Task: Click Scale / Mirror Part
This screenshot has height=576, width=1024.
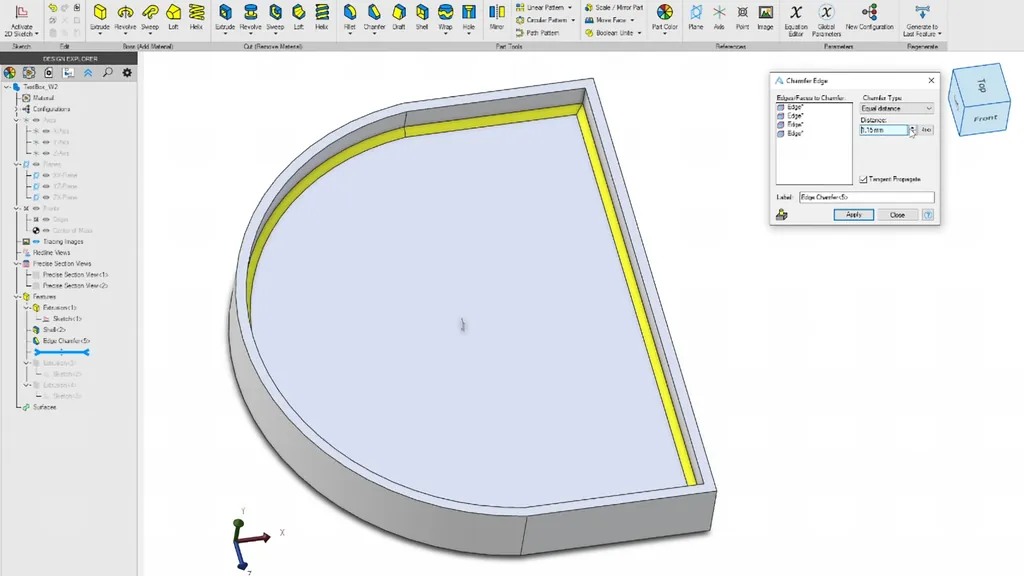Action: [x=613, y=7]
